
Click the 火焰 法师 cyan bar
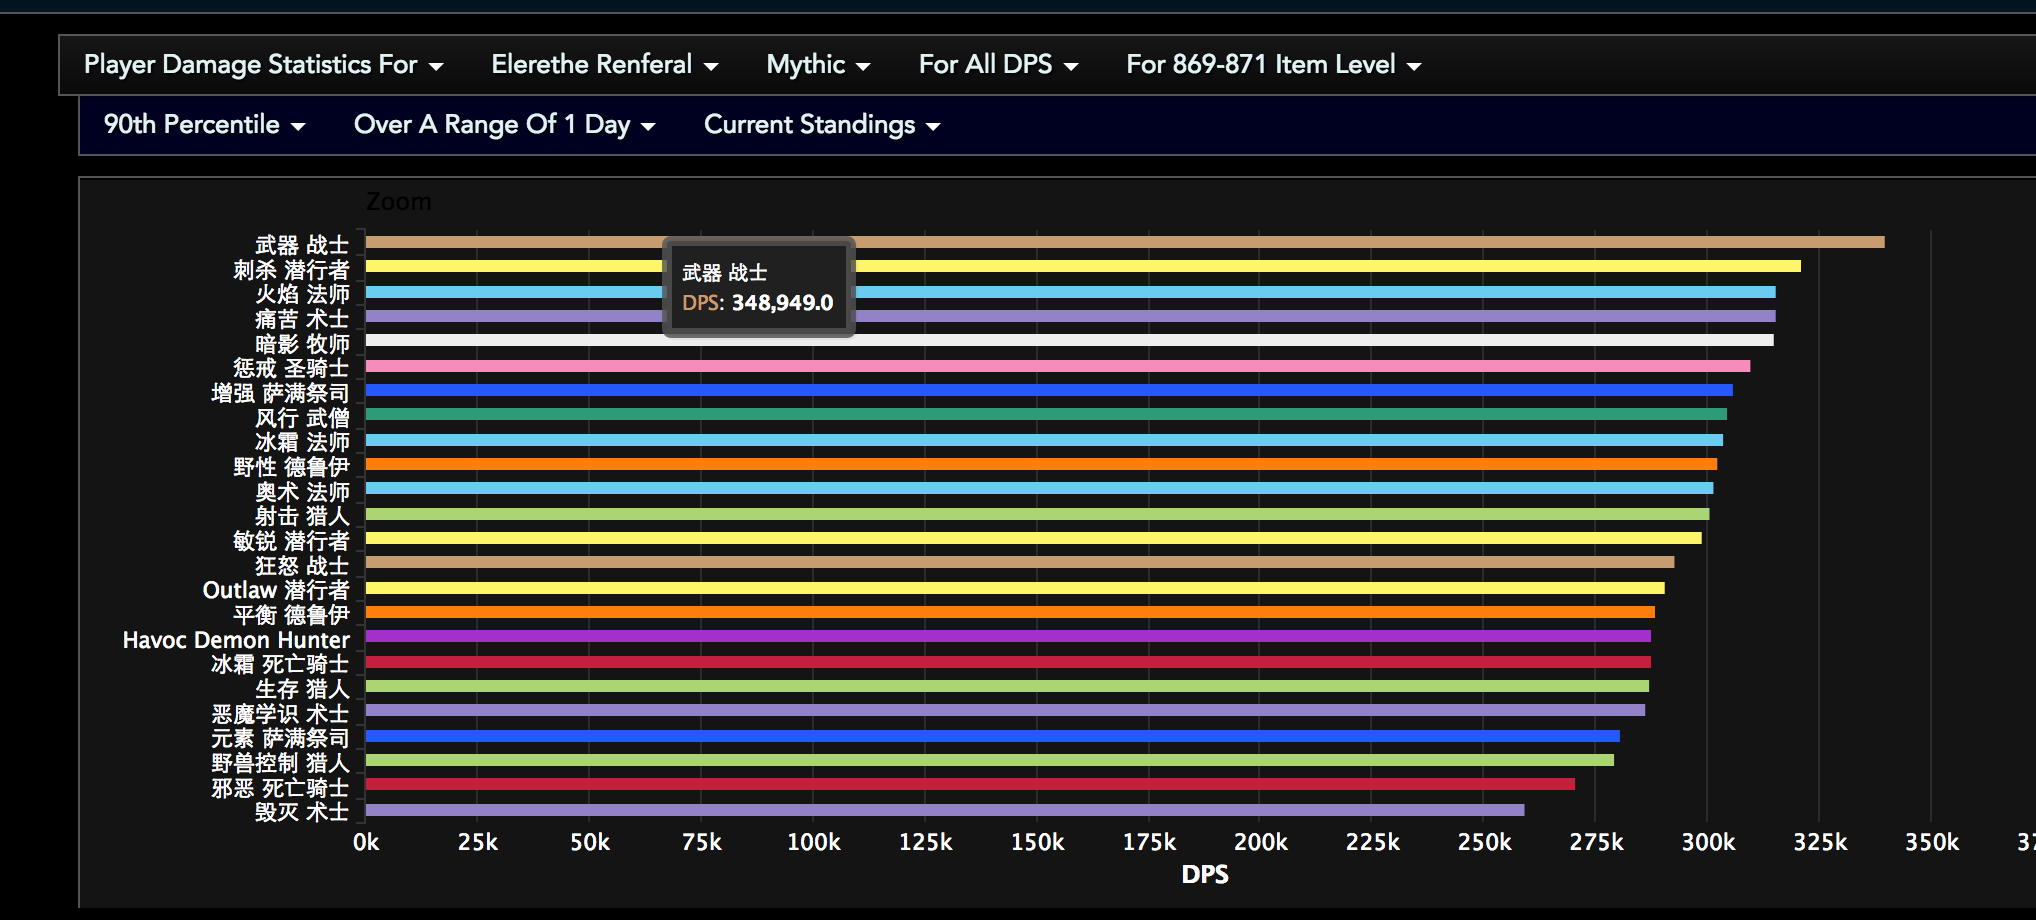pyautogui.click(x=1100, y=292)
